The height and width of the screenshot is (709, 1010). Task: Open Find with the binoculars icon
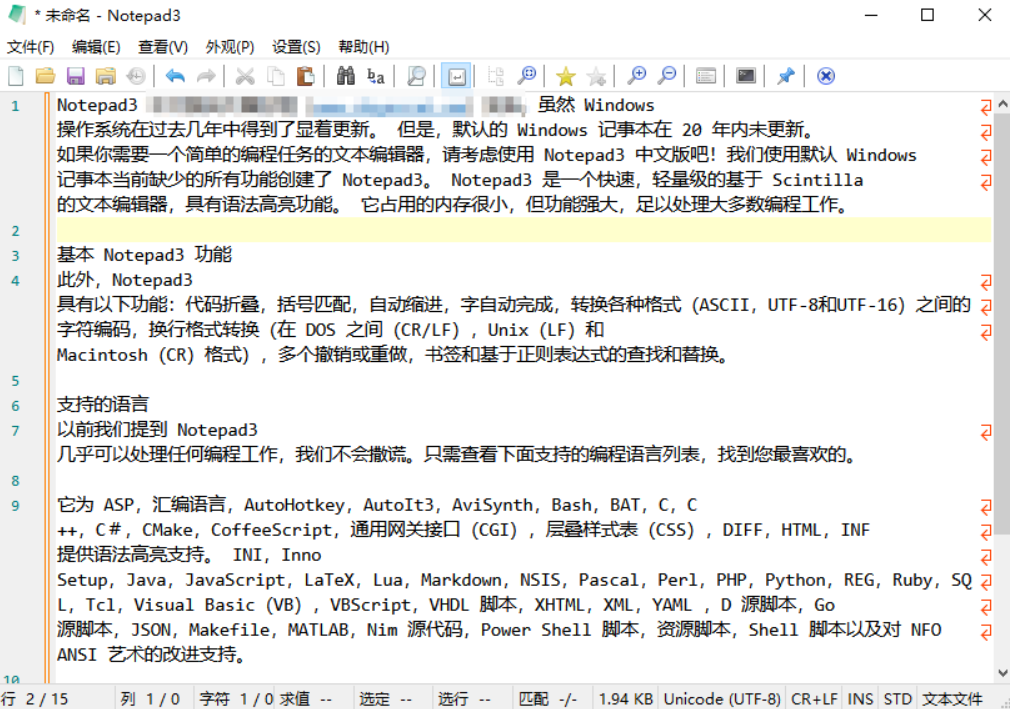click(346, 76)
